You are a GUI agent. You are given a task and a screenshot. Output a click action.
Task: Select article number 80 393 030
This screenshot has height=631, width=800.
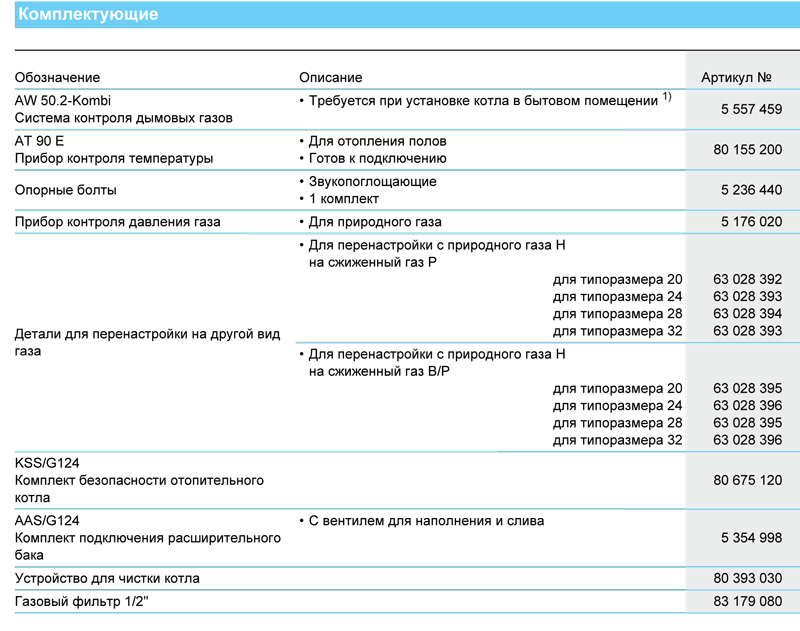click(747, 578)
